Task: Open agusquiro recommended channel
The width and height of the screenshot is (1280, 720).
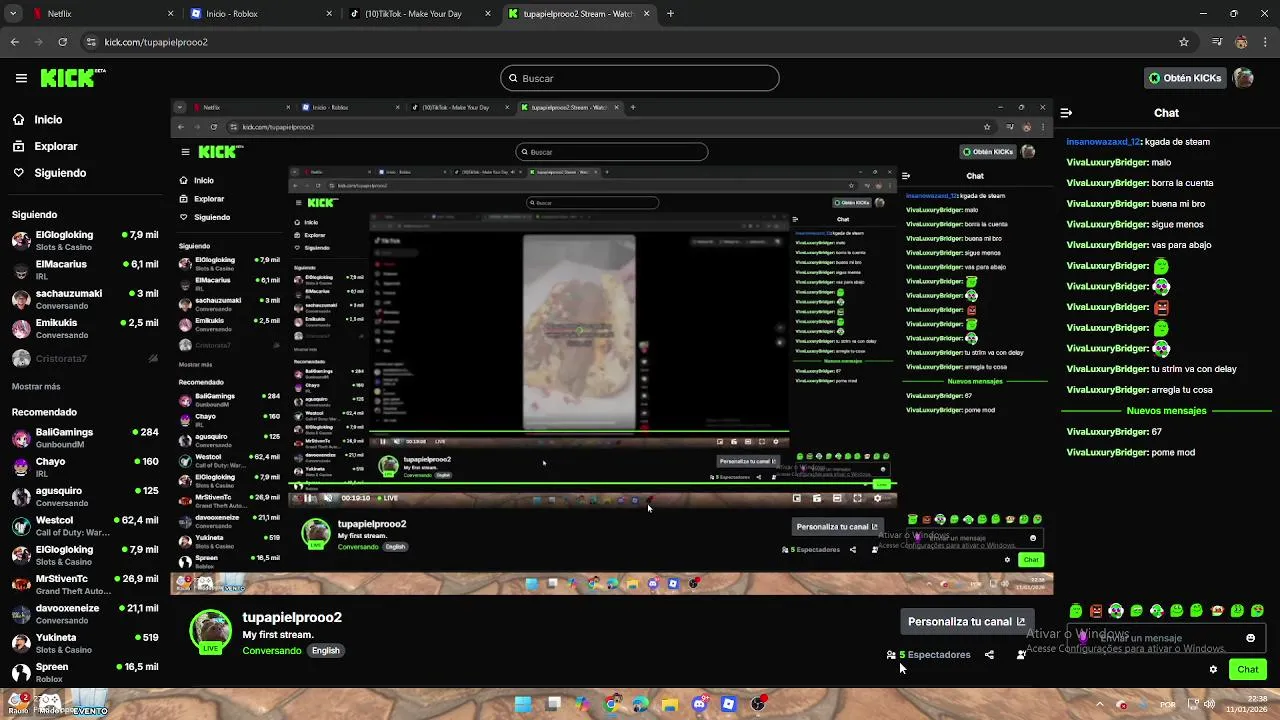Action: 84,496
